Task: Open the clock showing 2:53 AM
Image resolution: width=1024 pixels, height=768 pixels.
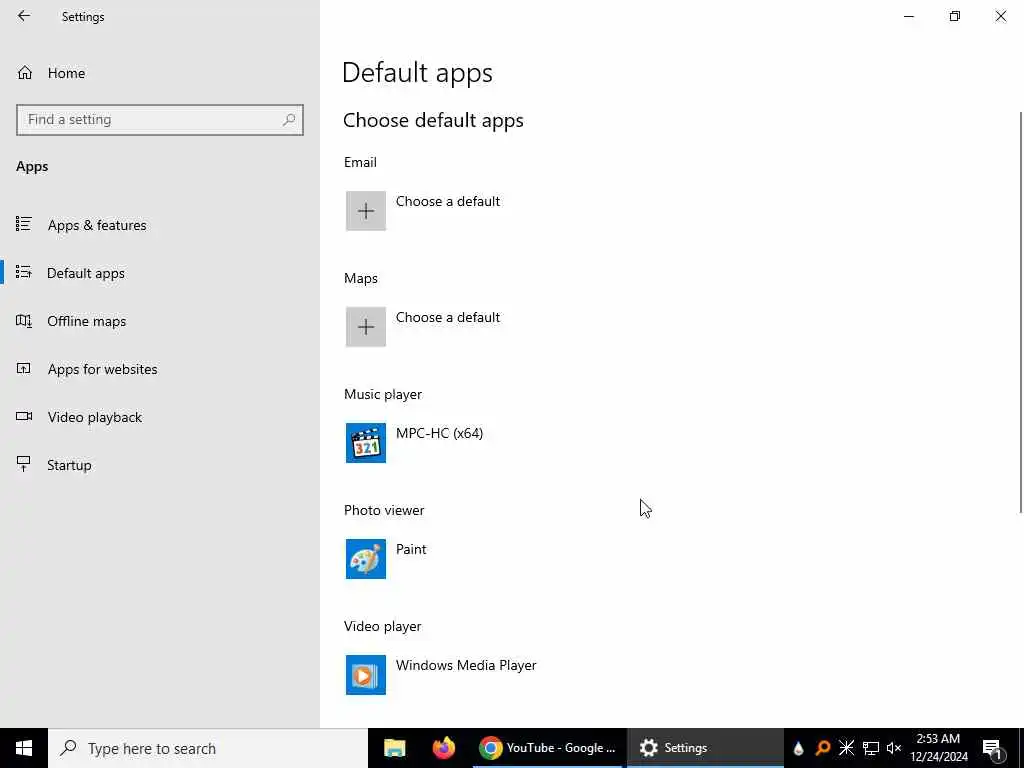Action: (939, 748)
